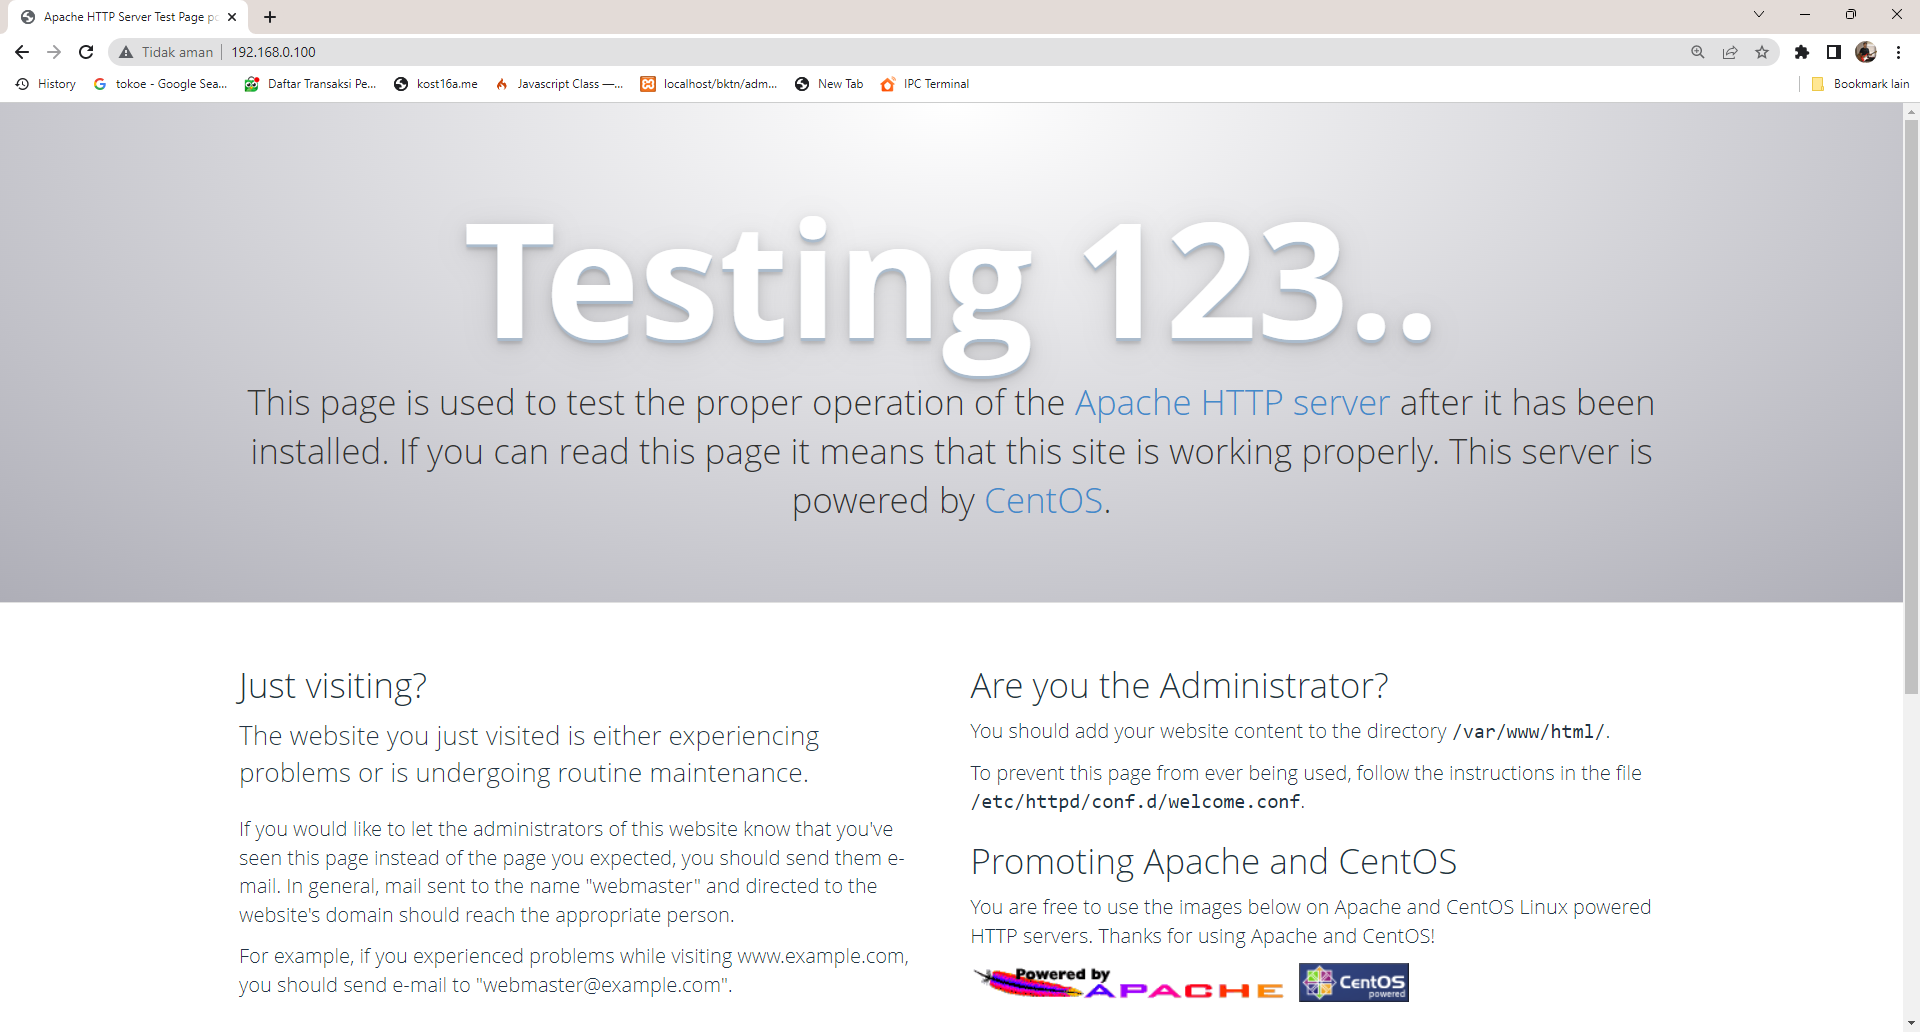Follow the CentOS link in the intro
The width and height of the screenshot is (1920, 1032).
pos(1043,501)
